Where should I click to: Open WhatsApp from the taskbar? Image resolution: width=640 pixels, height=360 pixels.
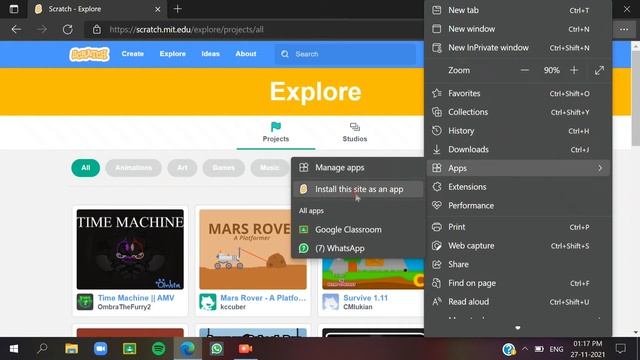click(217, 349)
